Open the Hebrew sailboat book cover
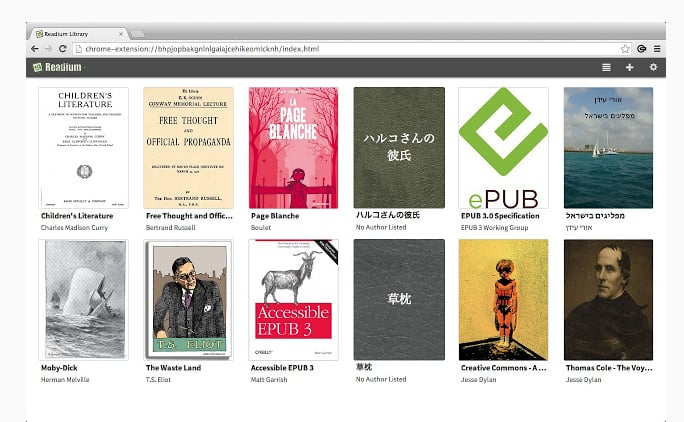Viewport: 684px width, 422px height. click(x=609, y=148)
